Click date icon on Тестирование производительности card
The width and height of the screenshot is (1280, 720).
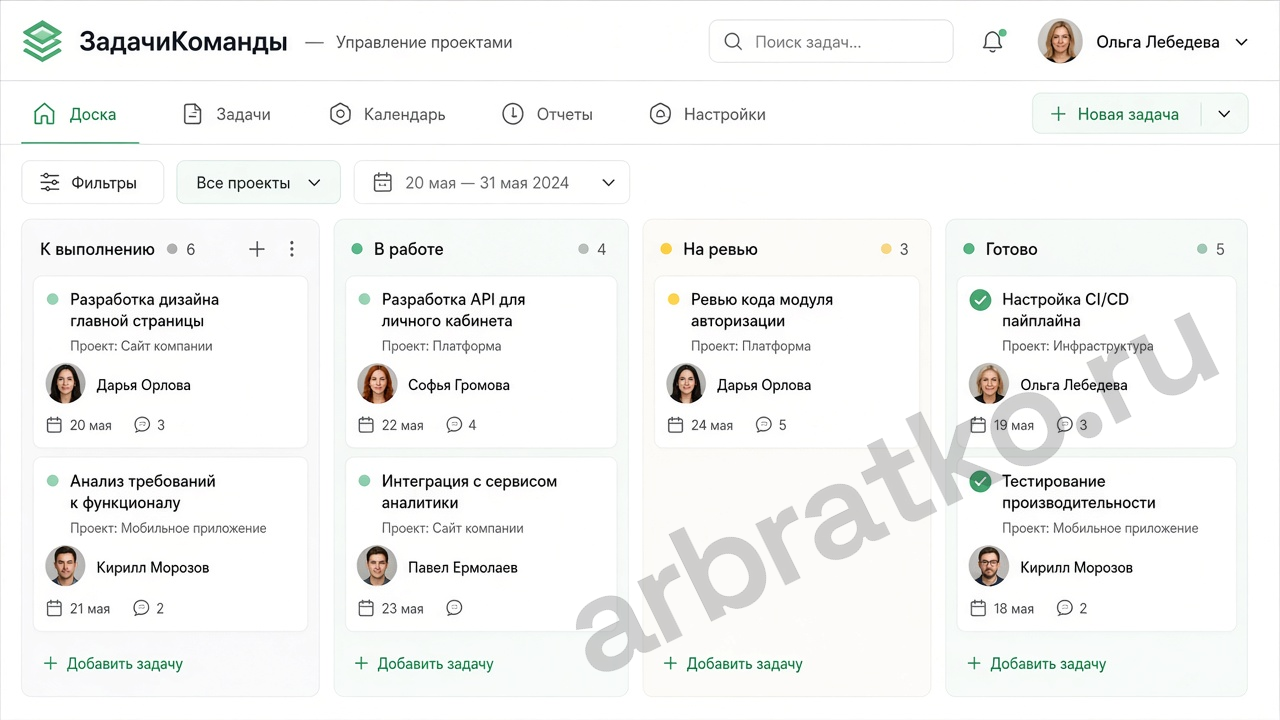point(978,607)
